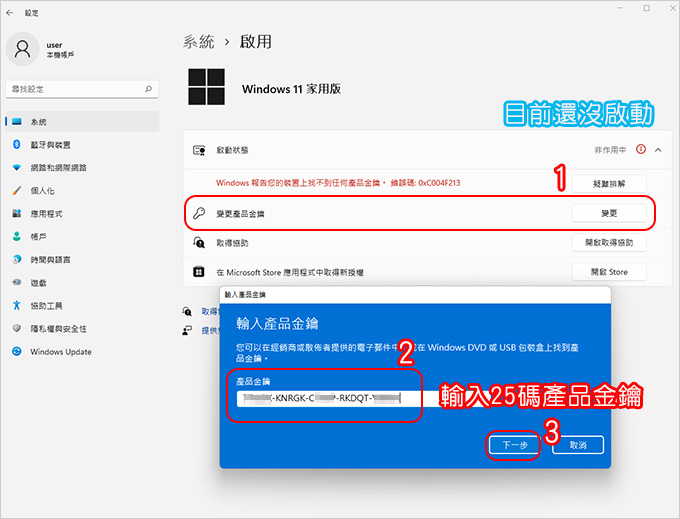Click the give feedback icon below list
Viewport: 680px width, 519px height.
(187, 330)
